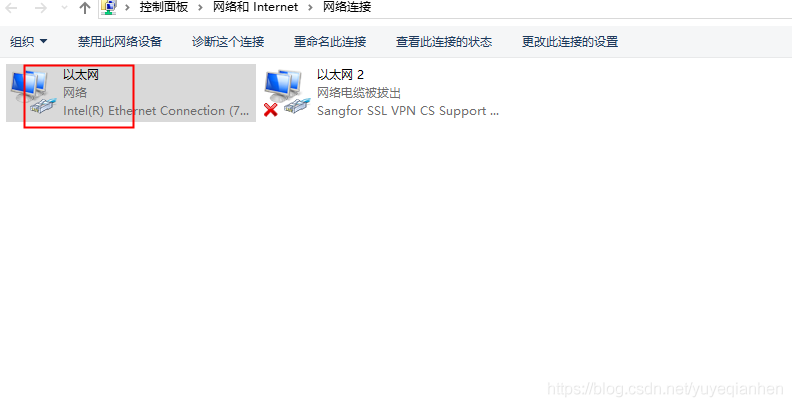The height and width of the screenshot is (407, 792).
Task: Click 查看此连接的状态
Action: click(x=444, y=41)
